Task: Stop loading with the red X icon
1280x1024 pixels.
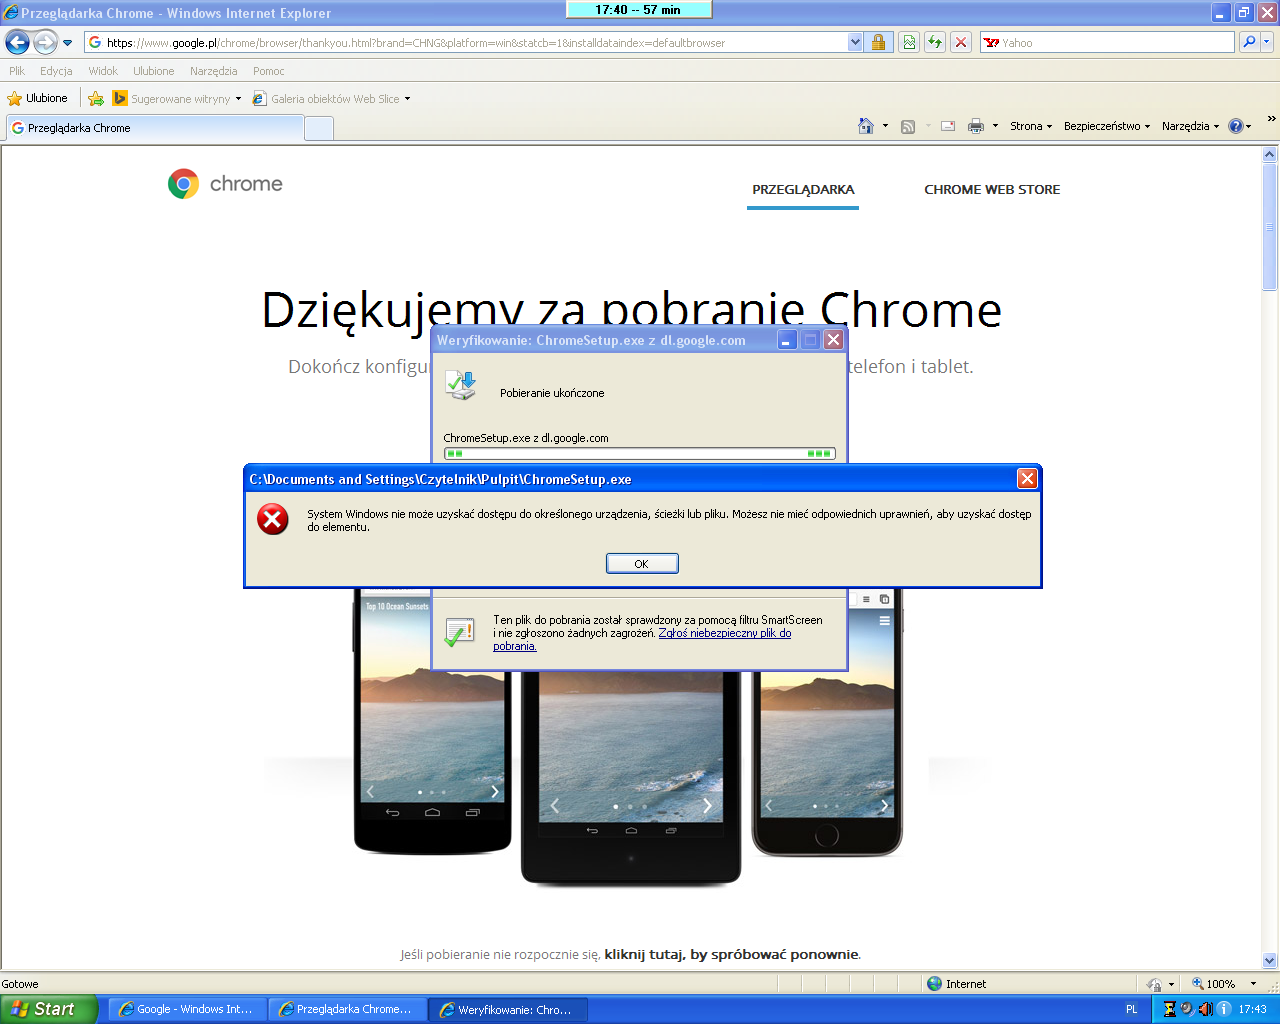Action: point(960,42)
